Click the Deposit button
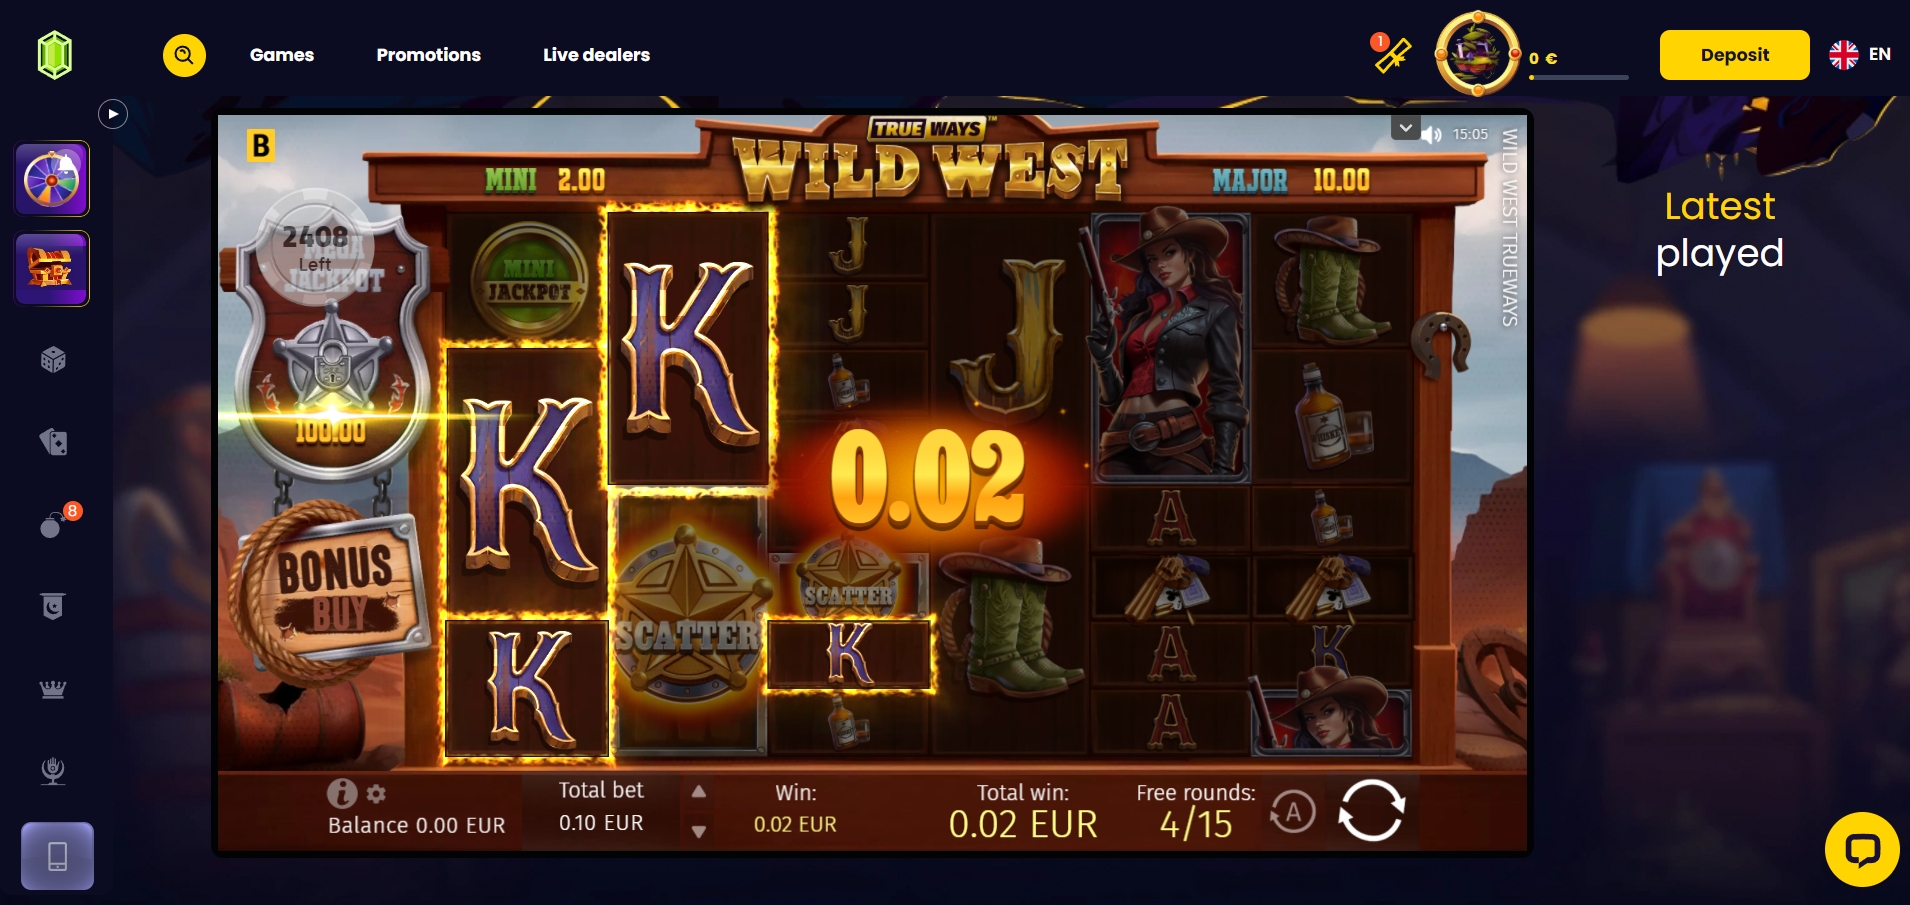 [1734, 55]
